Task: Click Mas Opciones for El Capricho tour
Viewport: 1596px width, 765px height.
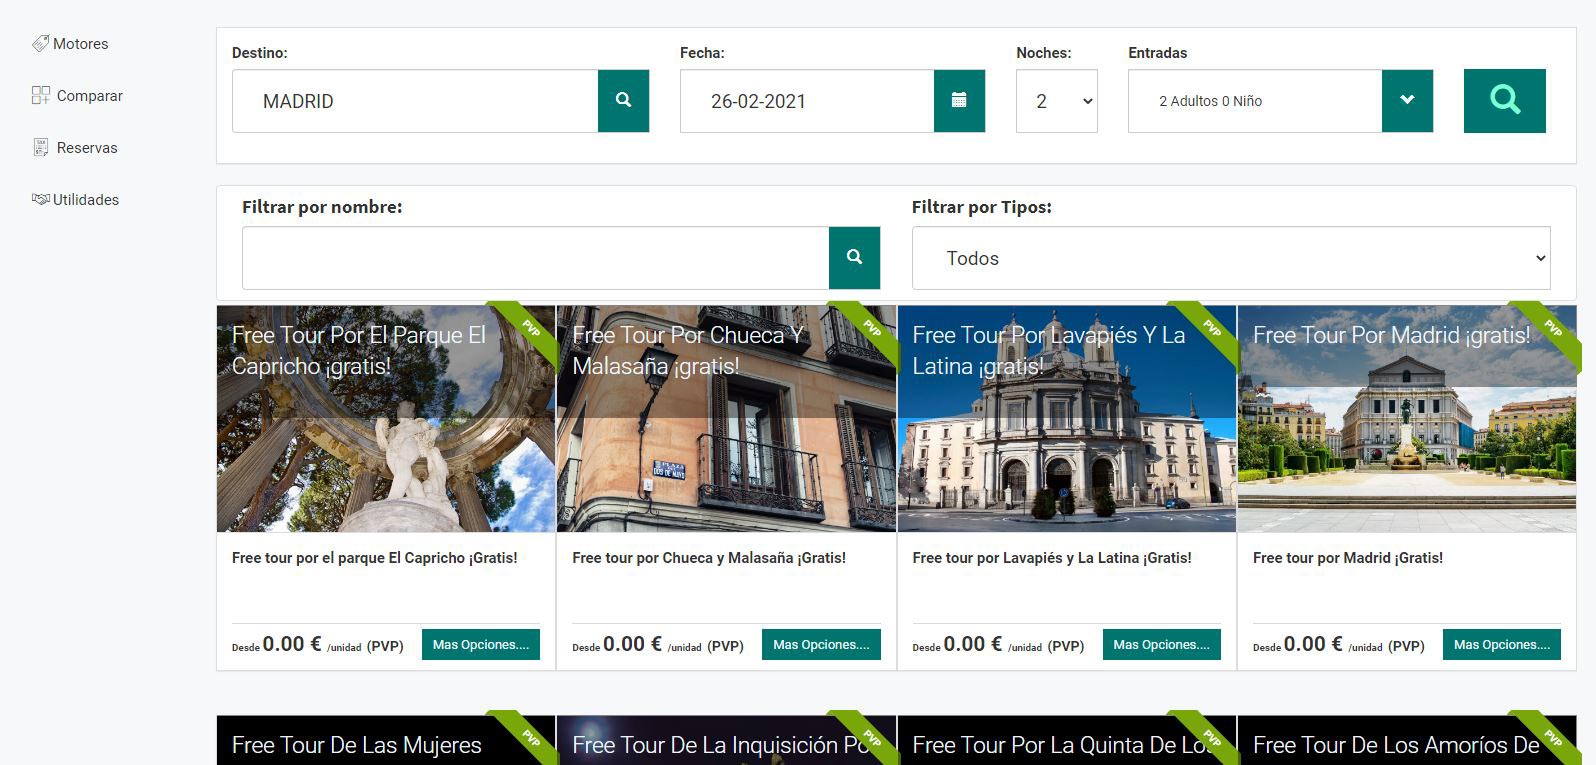Action: pos(480,645)
